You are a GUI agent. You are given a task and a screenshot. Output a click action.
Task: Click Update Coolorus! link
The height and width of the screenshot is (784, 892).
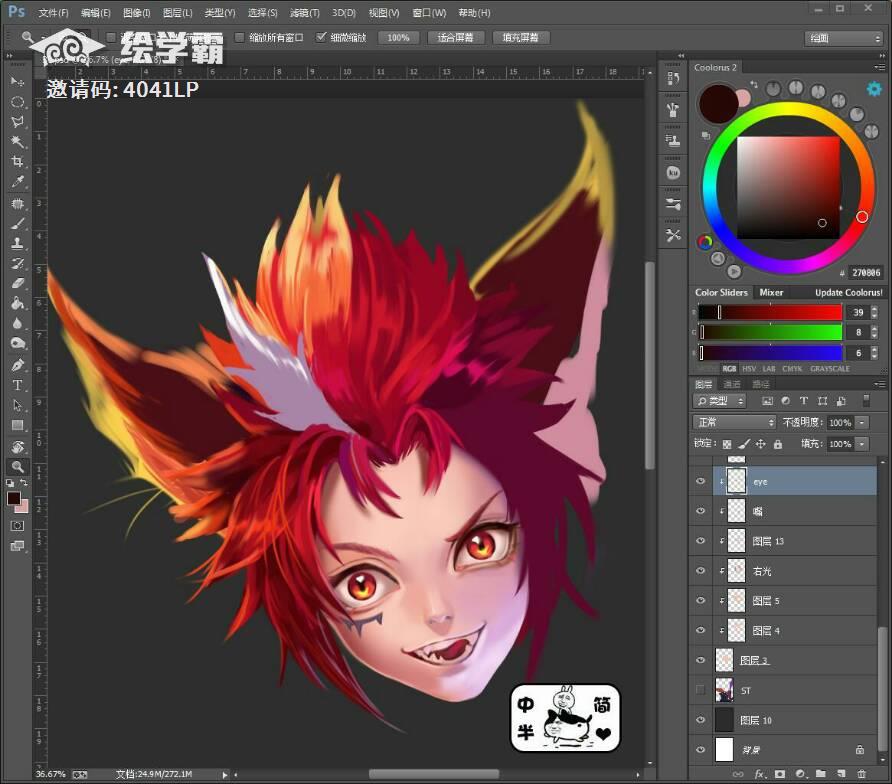pyautogui.click(x=848, y=292)
